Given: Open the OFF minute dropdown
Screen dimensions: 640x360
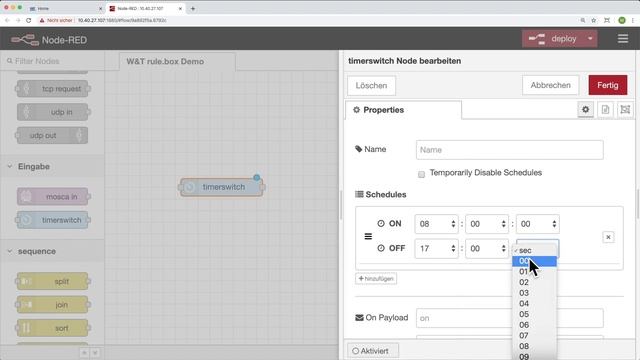Looking at the screenshot, I should pos(487,248).
